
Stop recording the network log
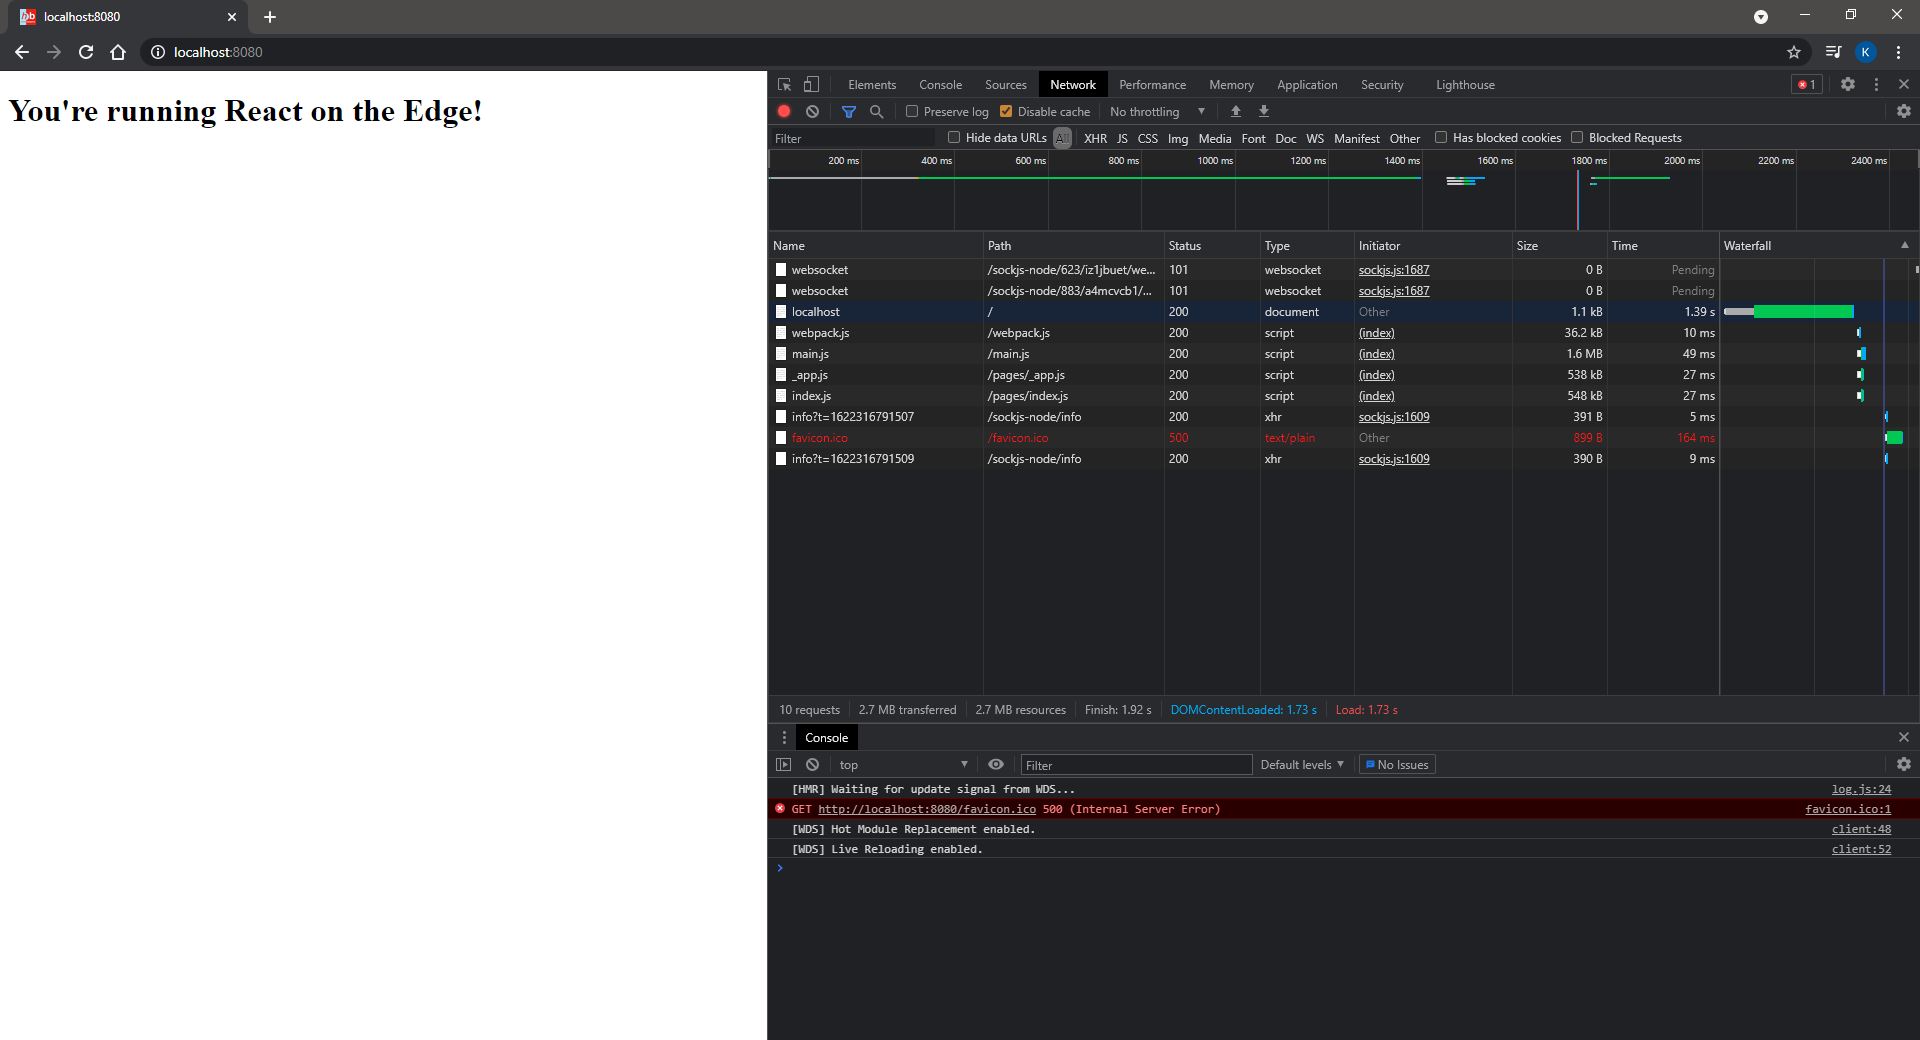pos(783,111)
